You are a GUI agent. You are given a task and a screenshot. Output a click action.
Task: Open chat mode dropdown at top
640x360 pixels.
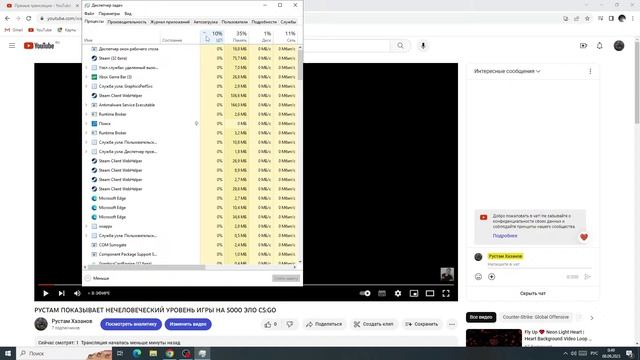[x=507, y=71]
